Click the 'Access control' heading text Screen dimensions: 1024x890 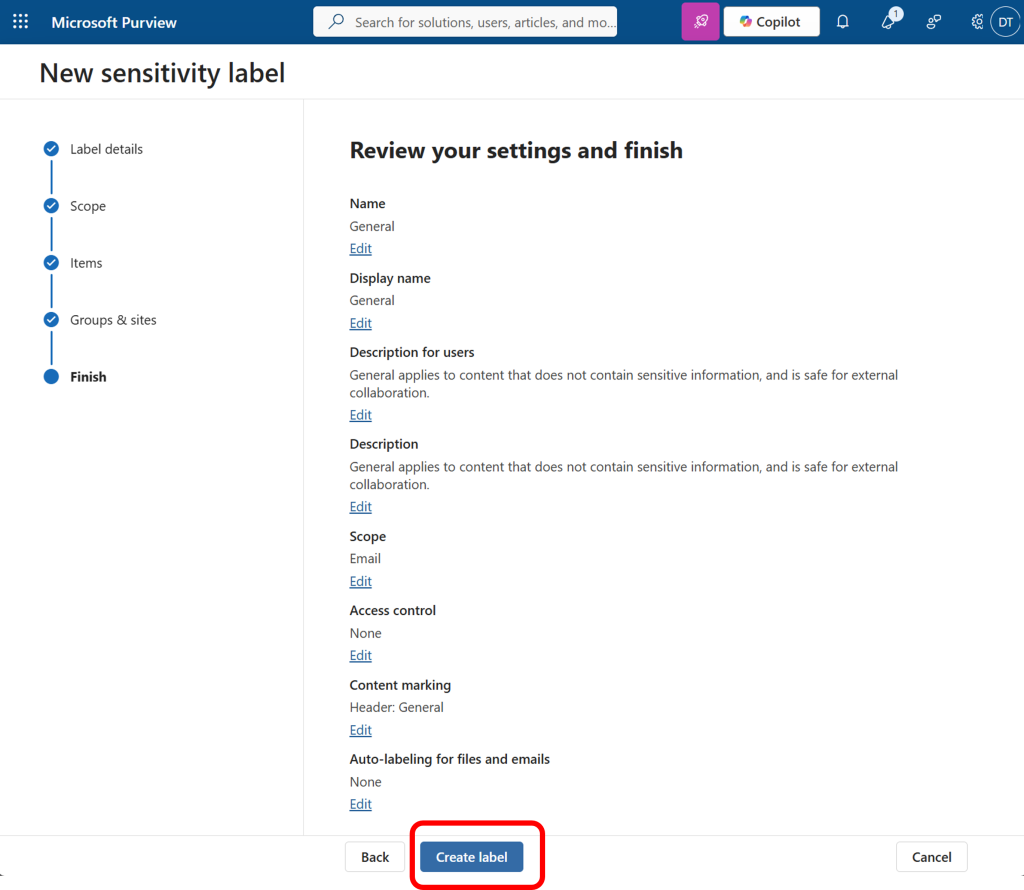point(392,611)
